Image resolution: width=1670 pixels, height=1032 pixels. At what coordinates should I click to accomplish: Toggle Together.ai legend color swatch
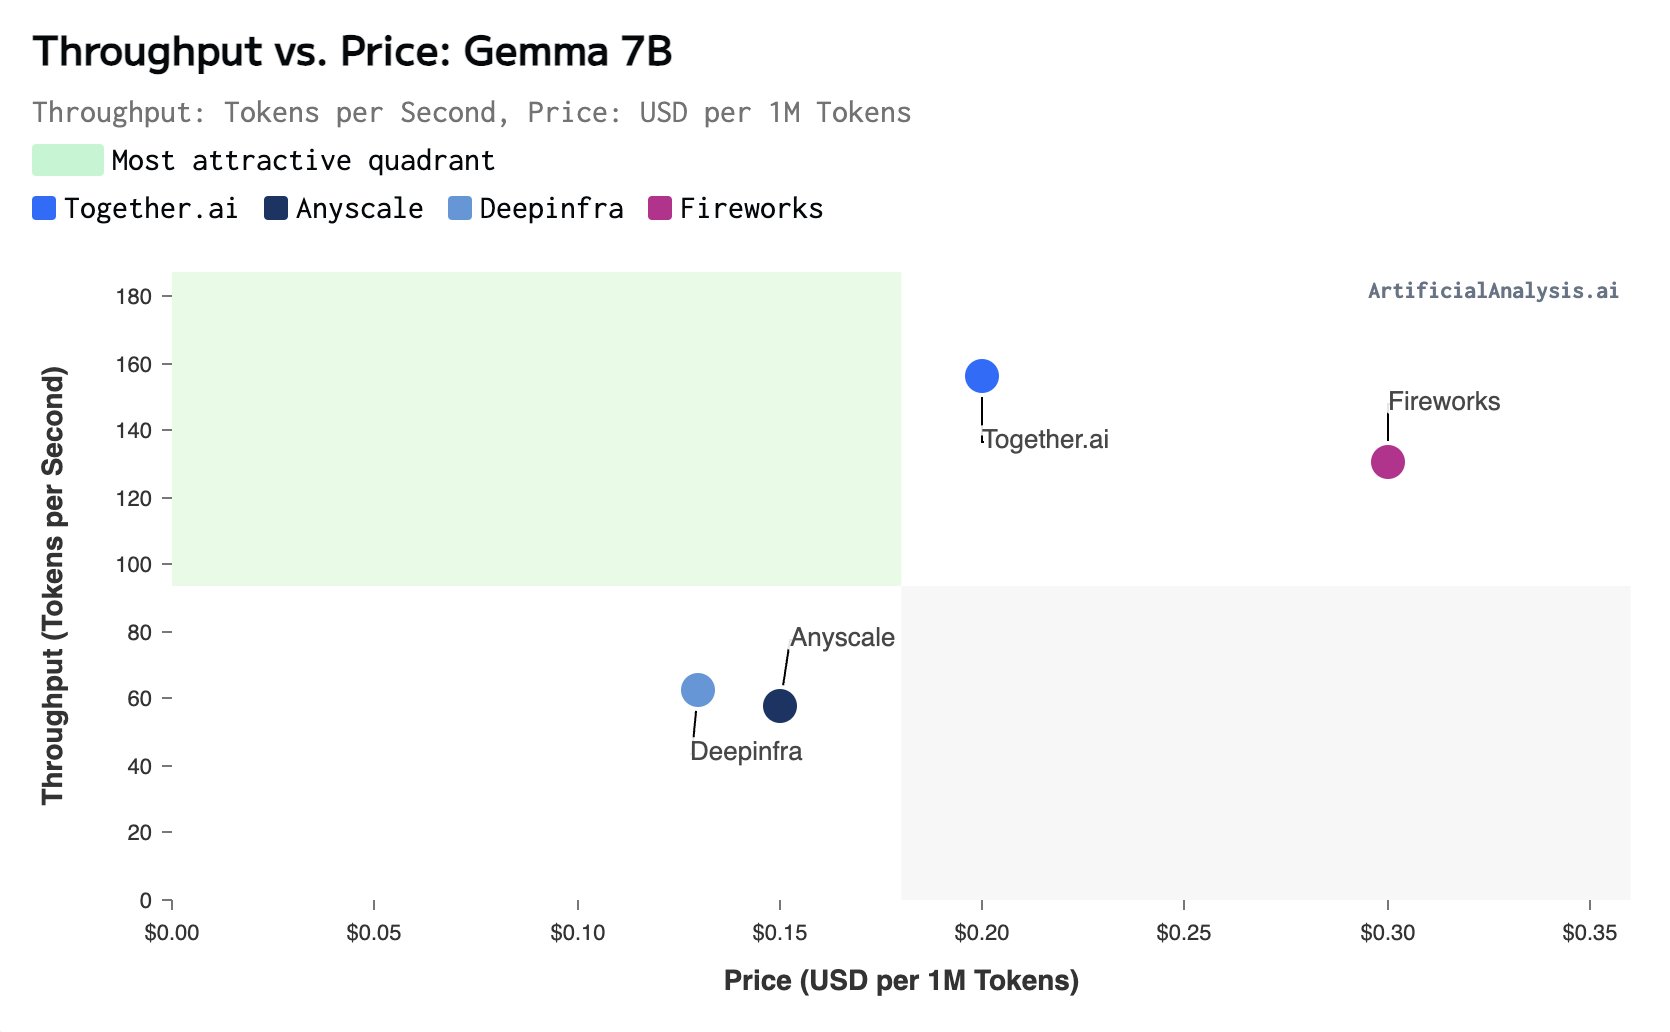point(44,208)
